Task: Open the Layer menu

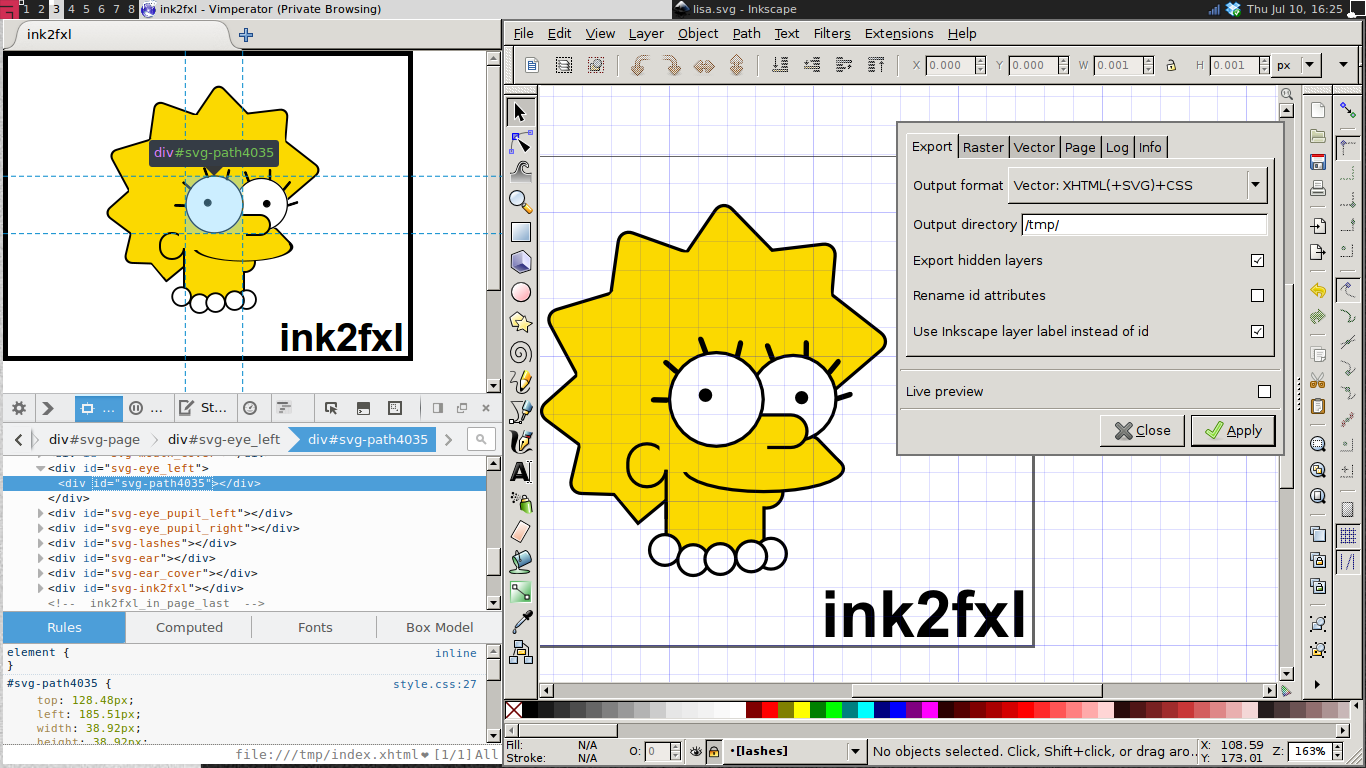Action: [646, 33]
